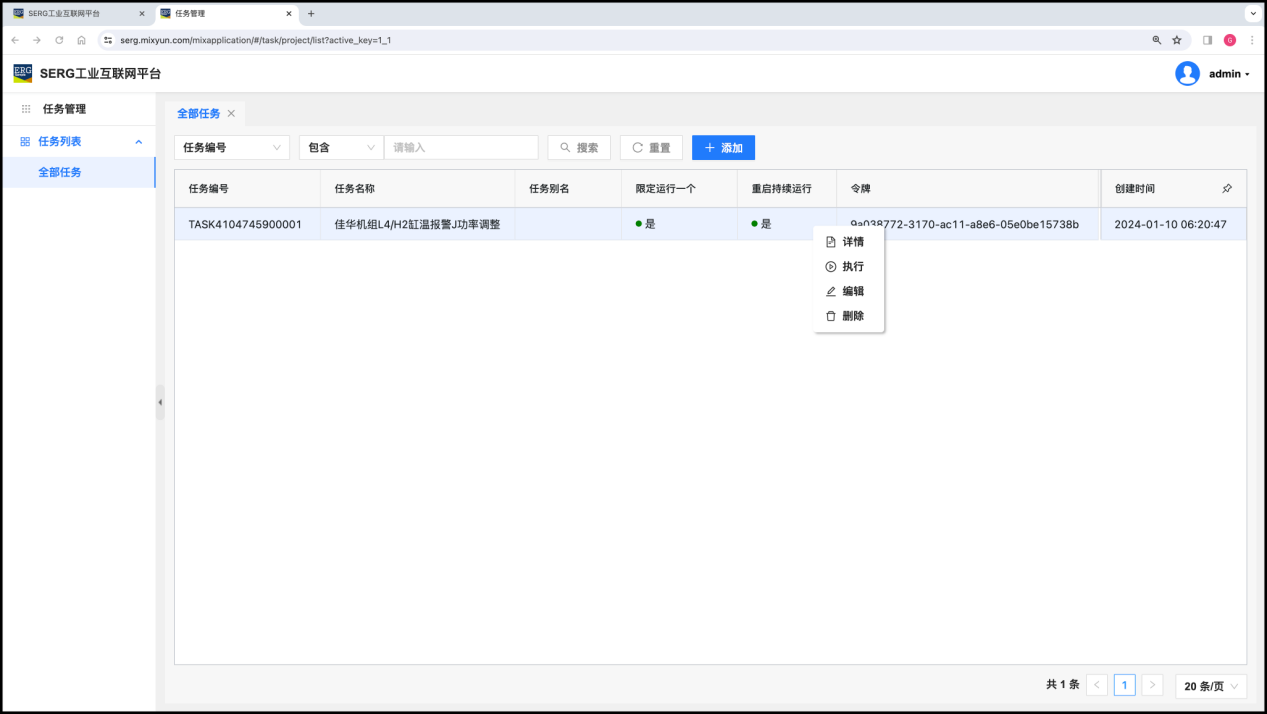Click the browser home icon
This screenshot has height=714, width=1267.
coord(81,40)
